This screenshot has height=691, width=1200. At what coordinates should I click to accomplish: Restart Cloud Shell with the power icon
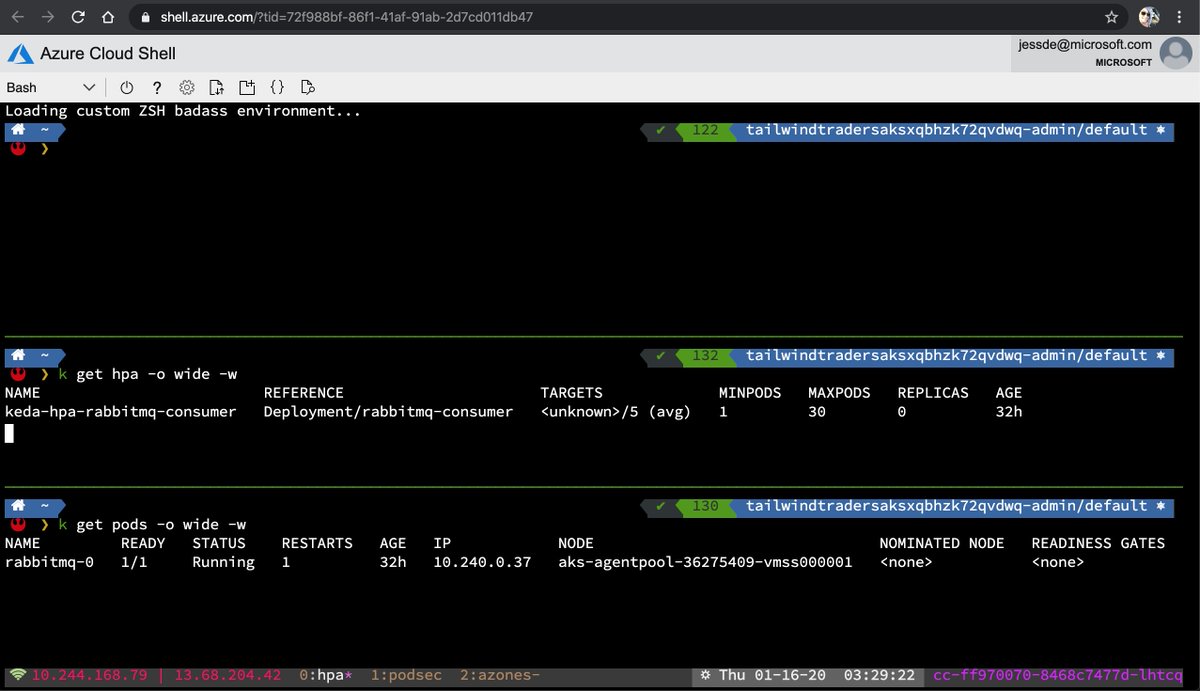[127, 87]
